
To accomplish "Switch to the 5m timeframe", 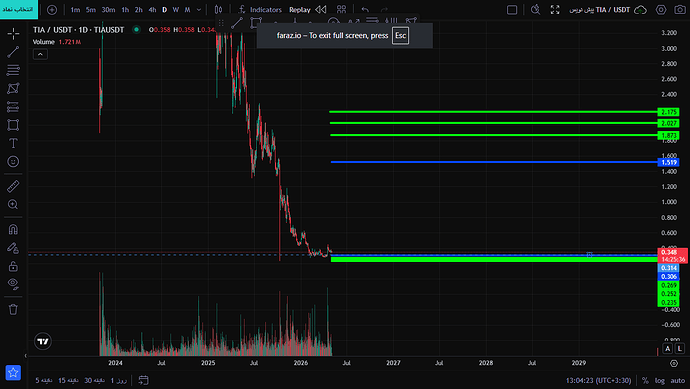I will pyautogui.click(x=91, y=10).
